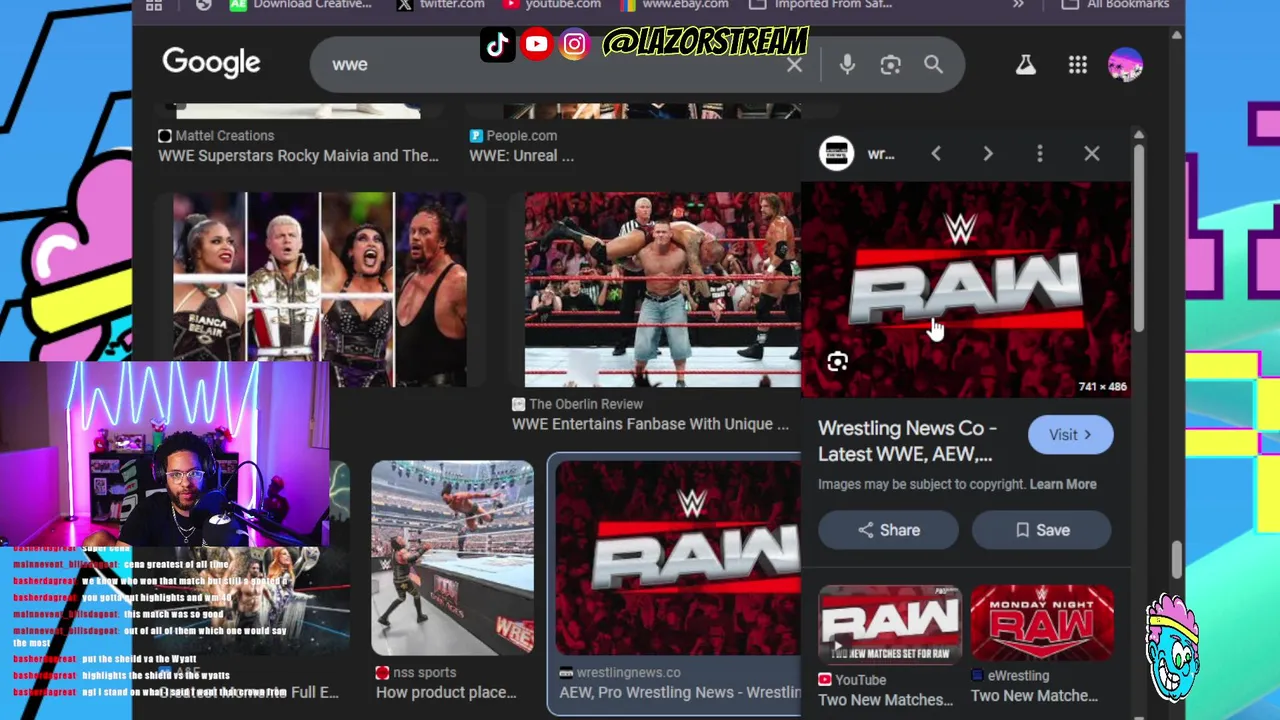Go to the Google logo homepage
Viewport: 1280px width, 720px height.
point(211,63)
